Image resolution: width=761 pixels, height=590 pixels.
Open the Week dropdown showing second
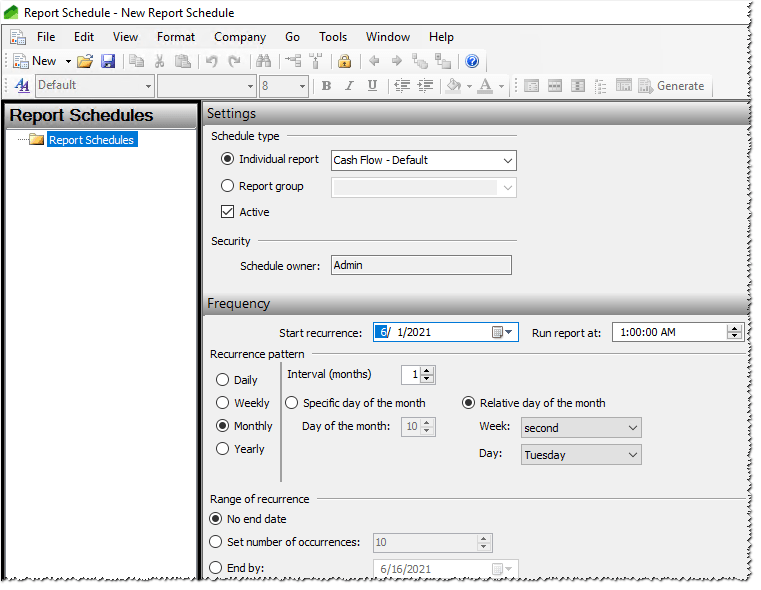[632, 428]
